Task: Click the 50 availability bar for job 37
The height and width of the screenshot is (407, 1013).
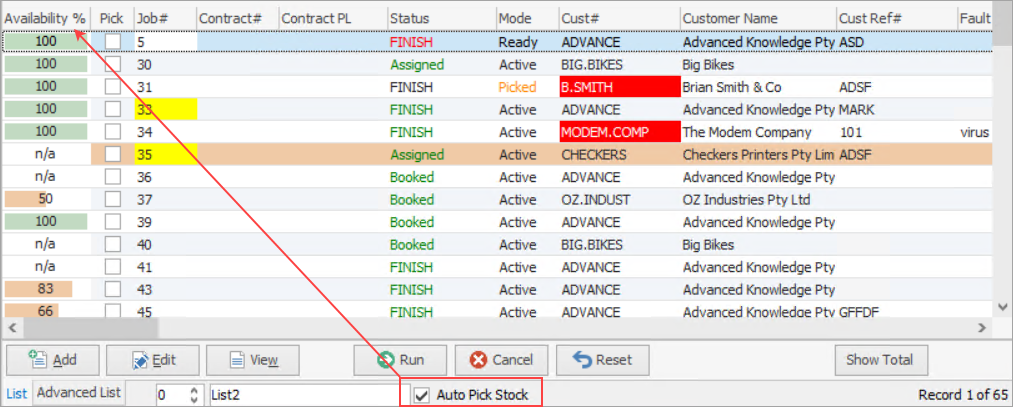Action: (45, 200)
